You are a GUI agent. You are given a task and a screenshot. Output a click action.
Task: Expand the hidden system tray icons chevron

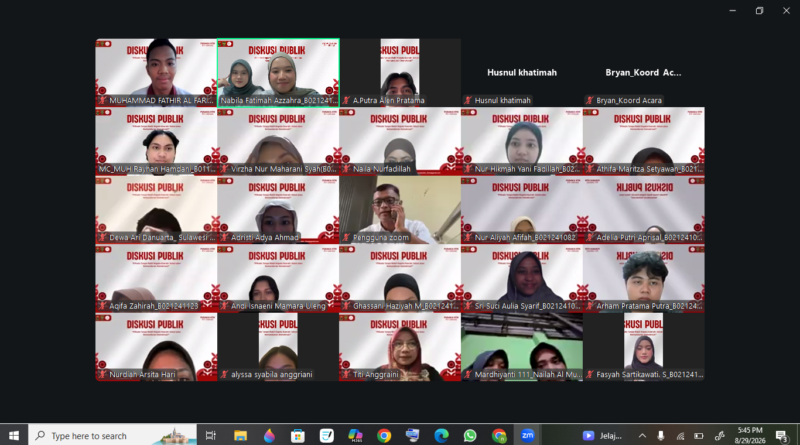642,436
